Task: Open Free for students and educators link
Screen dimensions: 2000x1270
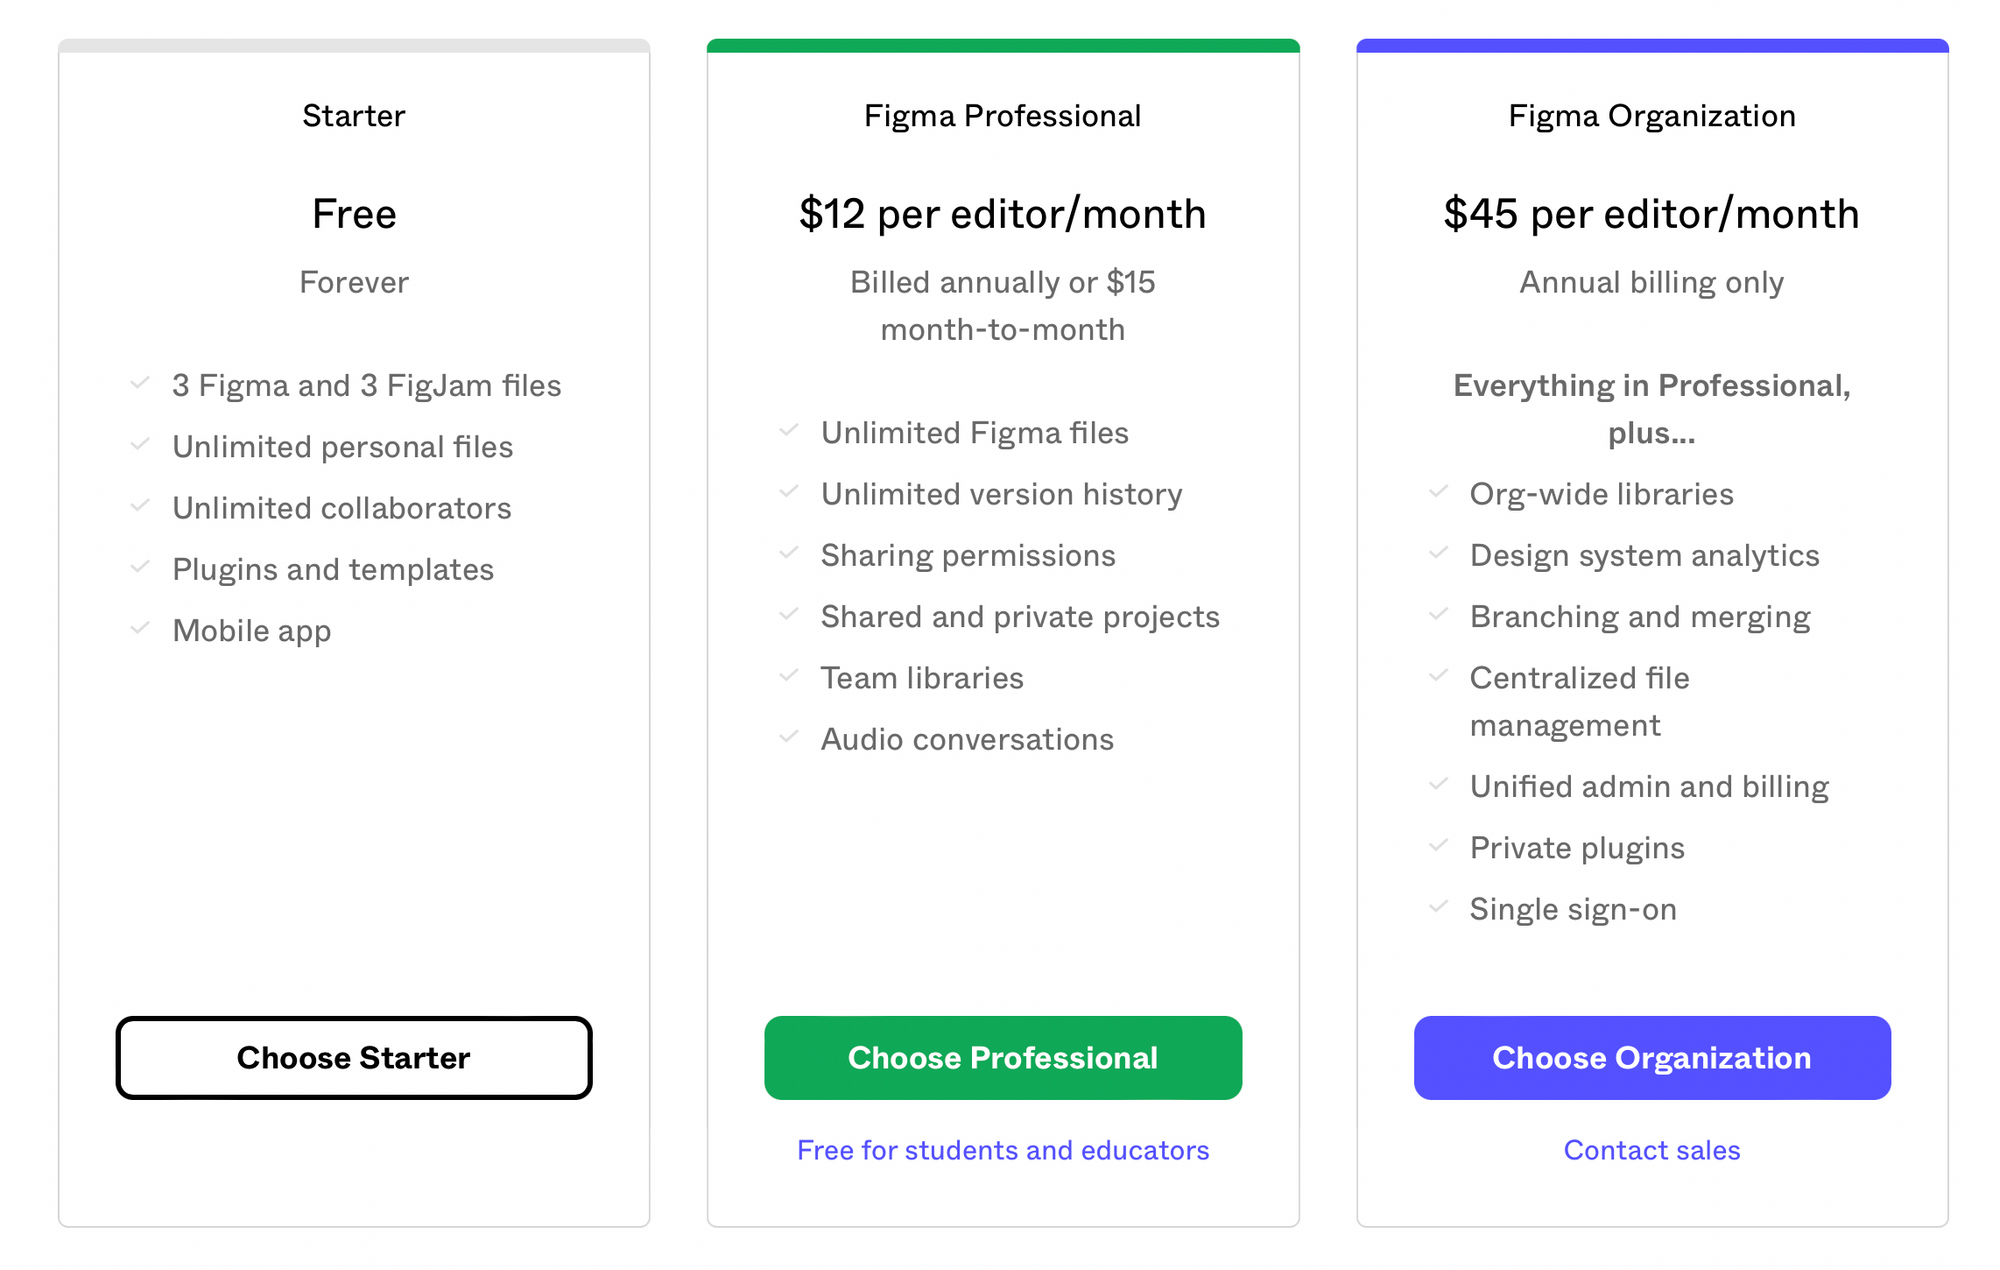Action: (x=1003, y=1150)
